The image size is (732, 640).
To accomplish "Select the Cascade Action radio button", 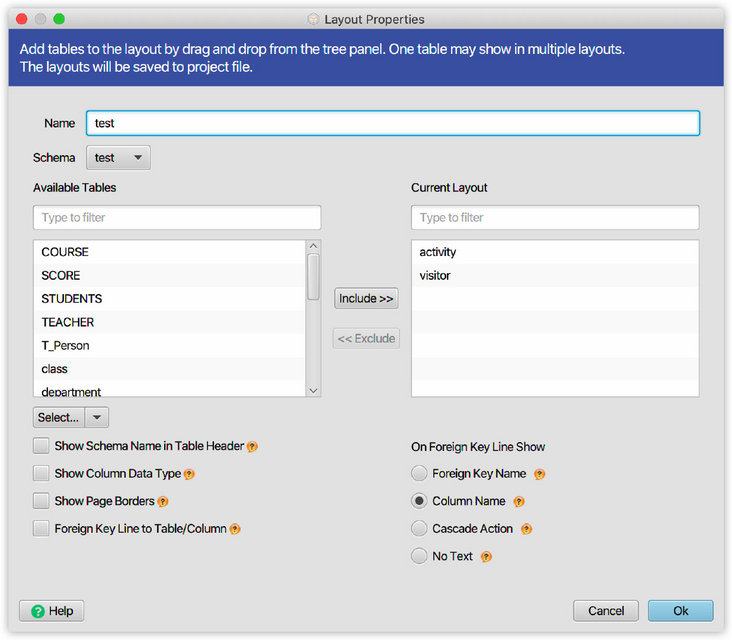I will tap(419, 529).
